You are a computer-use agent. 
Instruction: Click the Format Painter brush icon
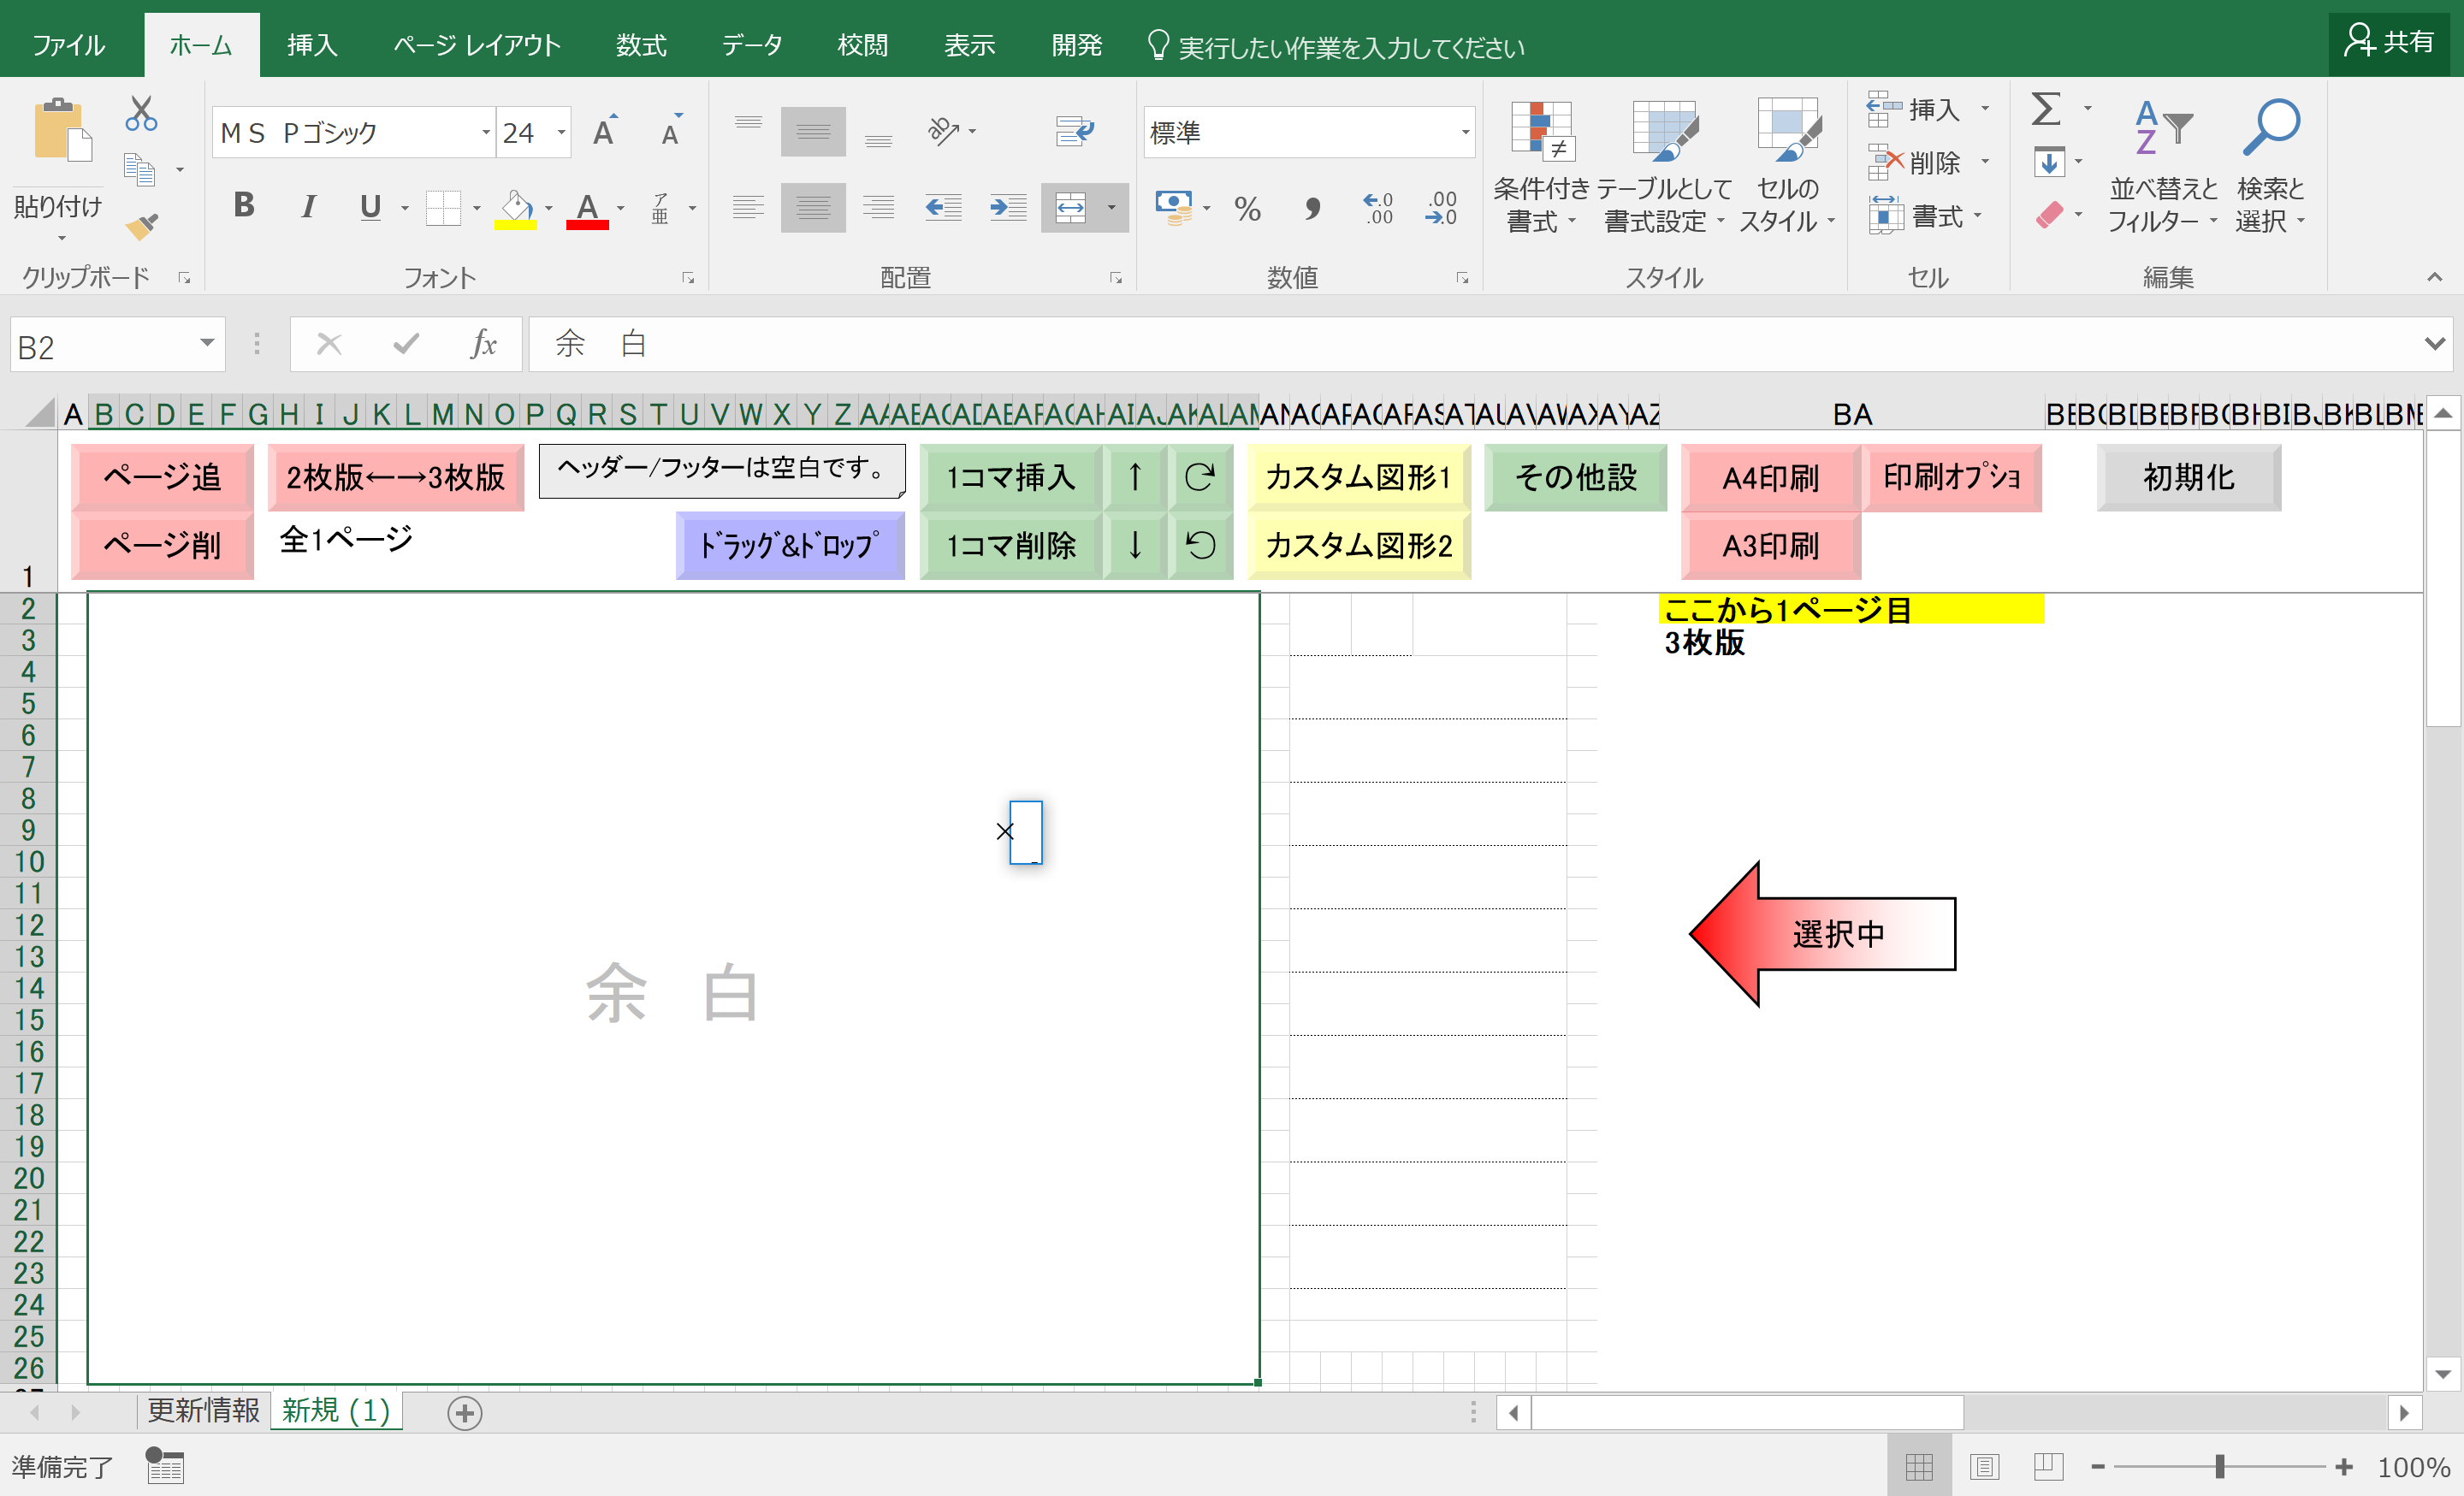[x=141, y=227]
